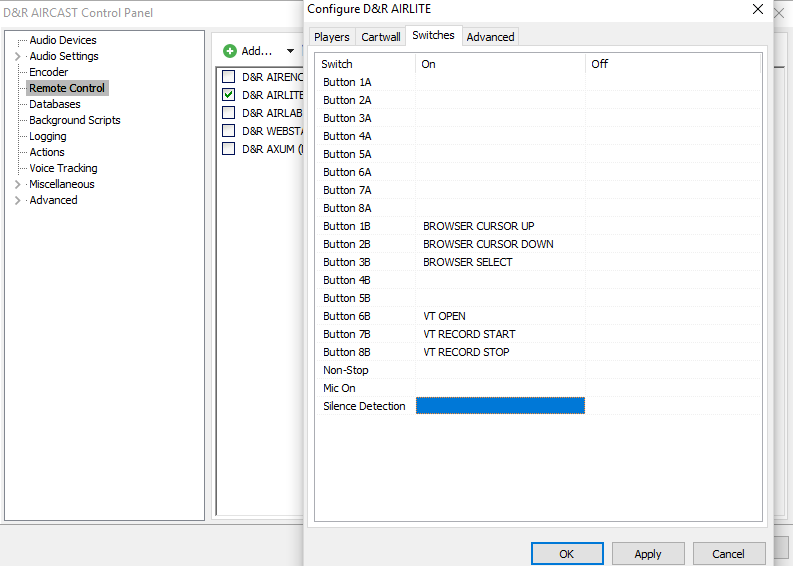Click the Apply button

coord(648,553)
